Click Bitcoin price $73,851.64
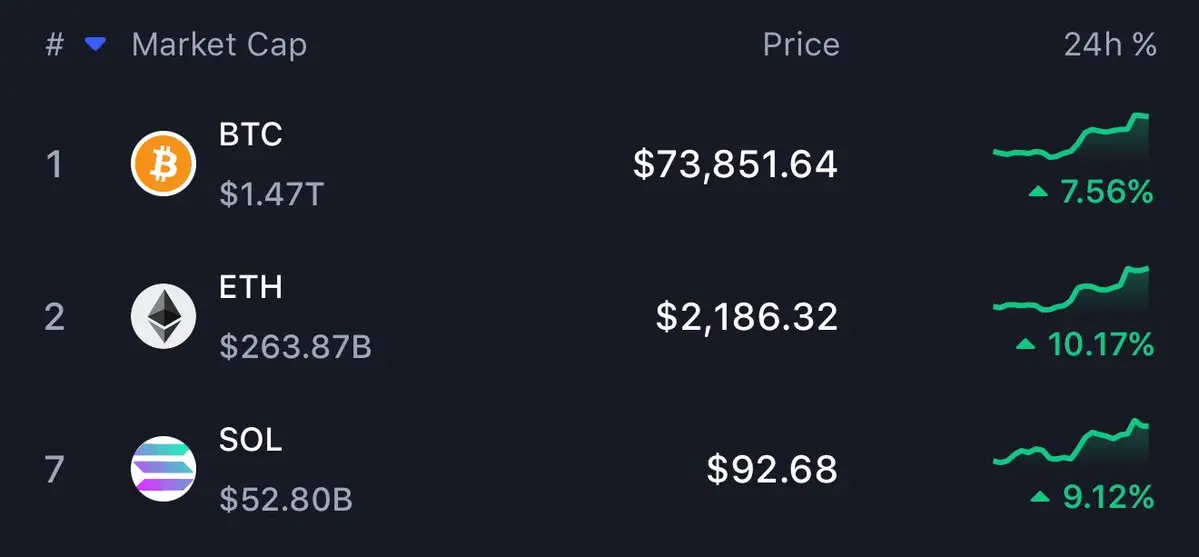1199x557 pixels. (x=735, y=164)
